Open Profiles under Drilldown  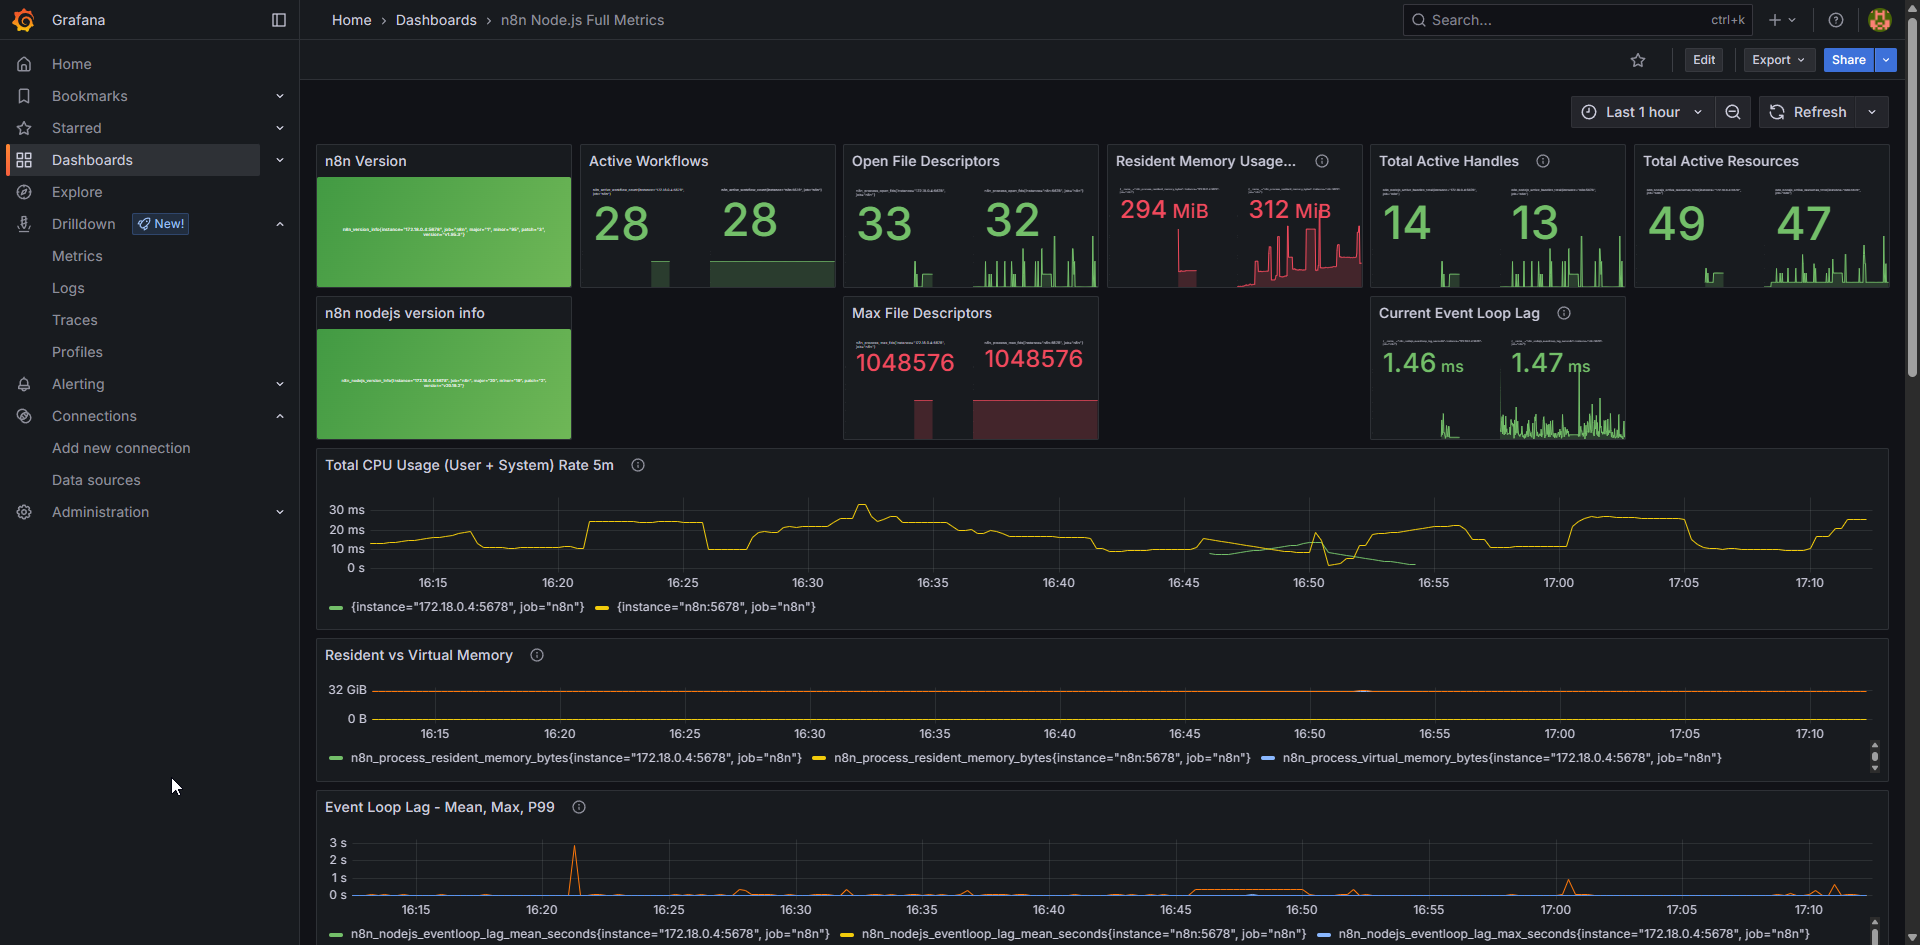point(77,352)
